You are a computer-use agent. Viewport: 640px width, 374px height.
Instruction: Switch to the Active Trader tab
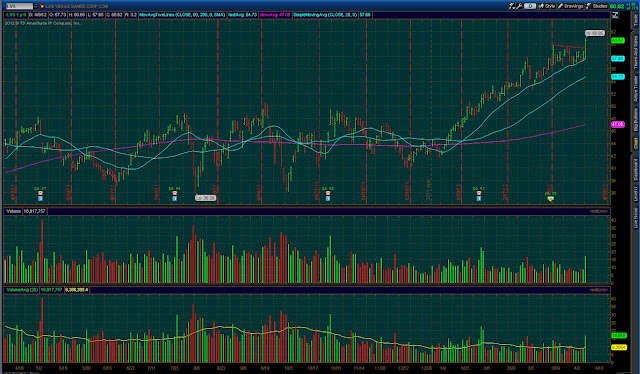coord(636,89)
